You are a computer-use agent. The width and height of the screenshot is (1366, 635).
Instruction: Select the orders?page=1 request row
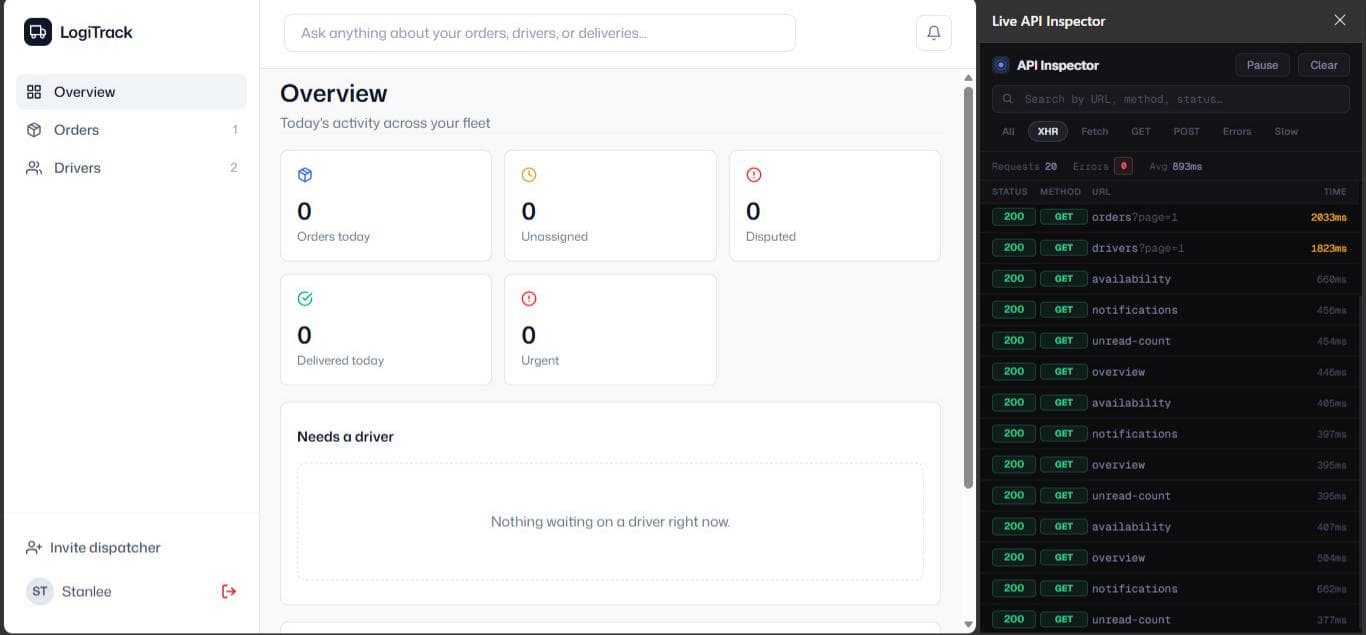(x=1171, y=217)
